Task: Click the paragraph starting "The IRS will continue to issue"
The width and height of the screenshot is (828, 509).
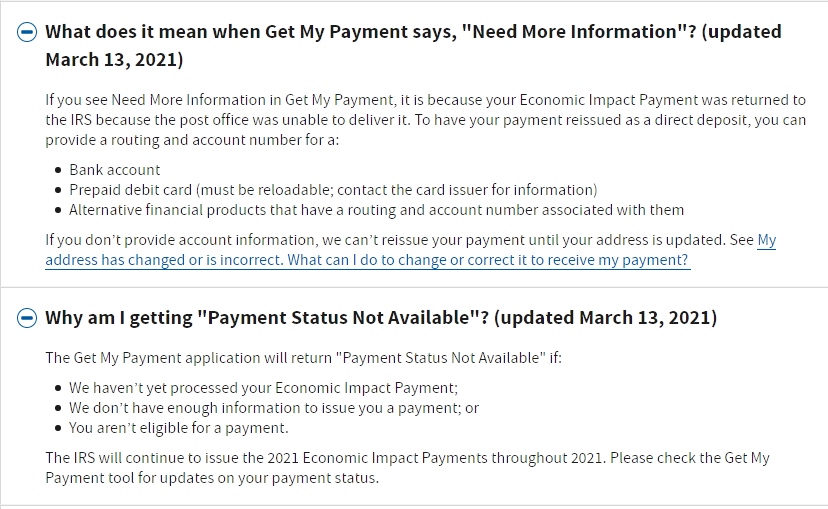Action: point(407,468)
